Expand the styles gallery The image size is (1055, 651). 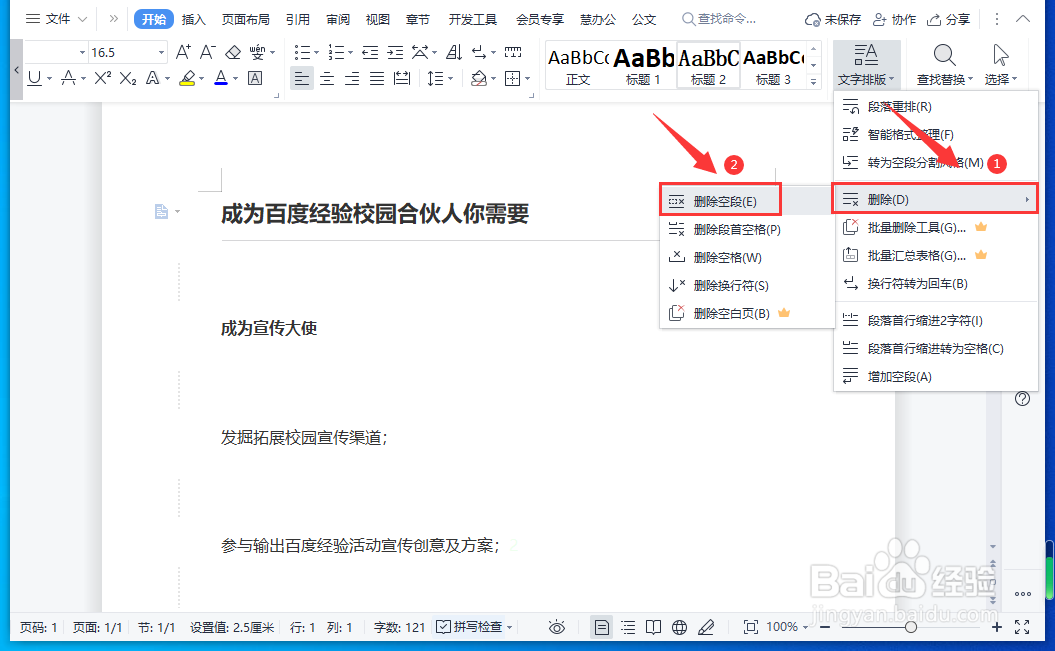tap(813, 82)
